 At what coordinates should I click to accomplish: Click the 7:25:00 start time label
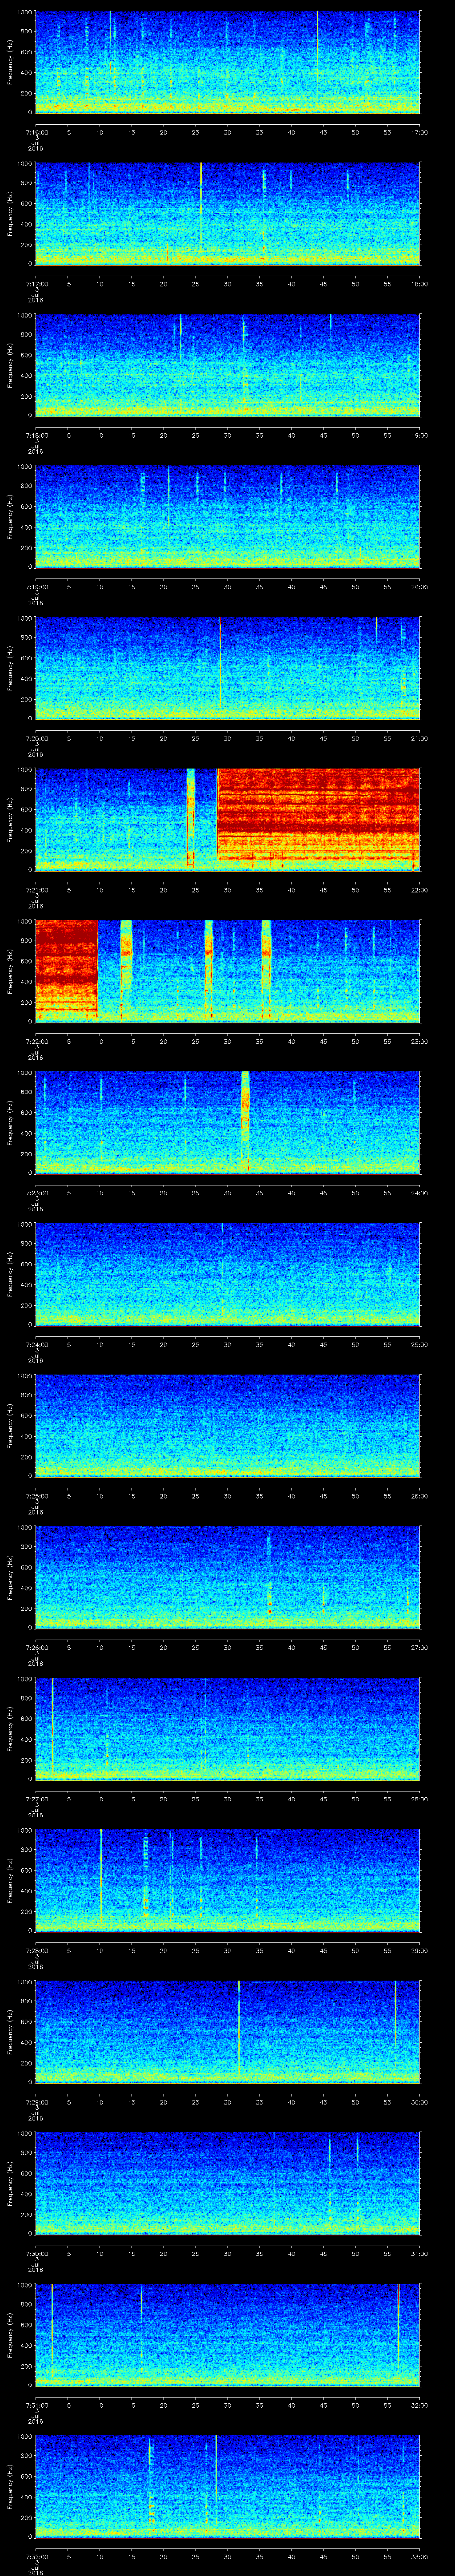36,1496
